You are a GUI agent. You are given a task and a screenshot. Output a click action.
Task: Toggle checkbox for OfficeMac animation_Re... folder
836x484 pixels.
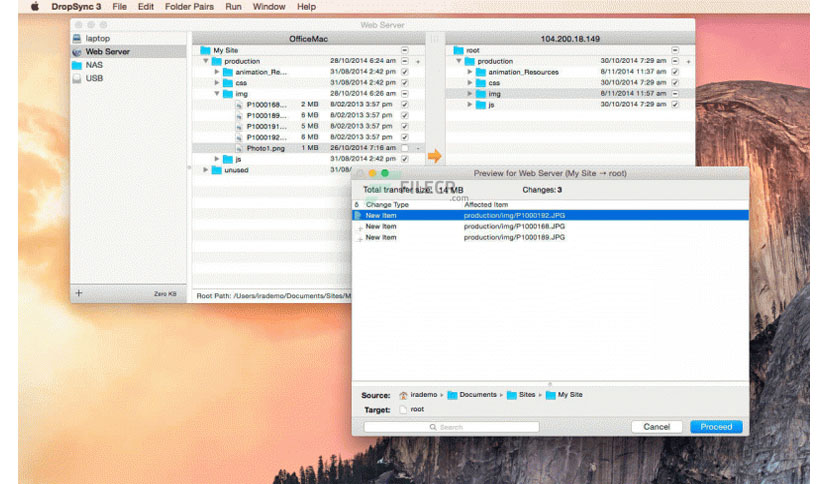(405, 72)
